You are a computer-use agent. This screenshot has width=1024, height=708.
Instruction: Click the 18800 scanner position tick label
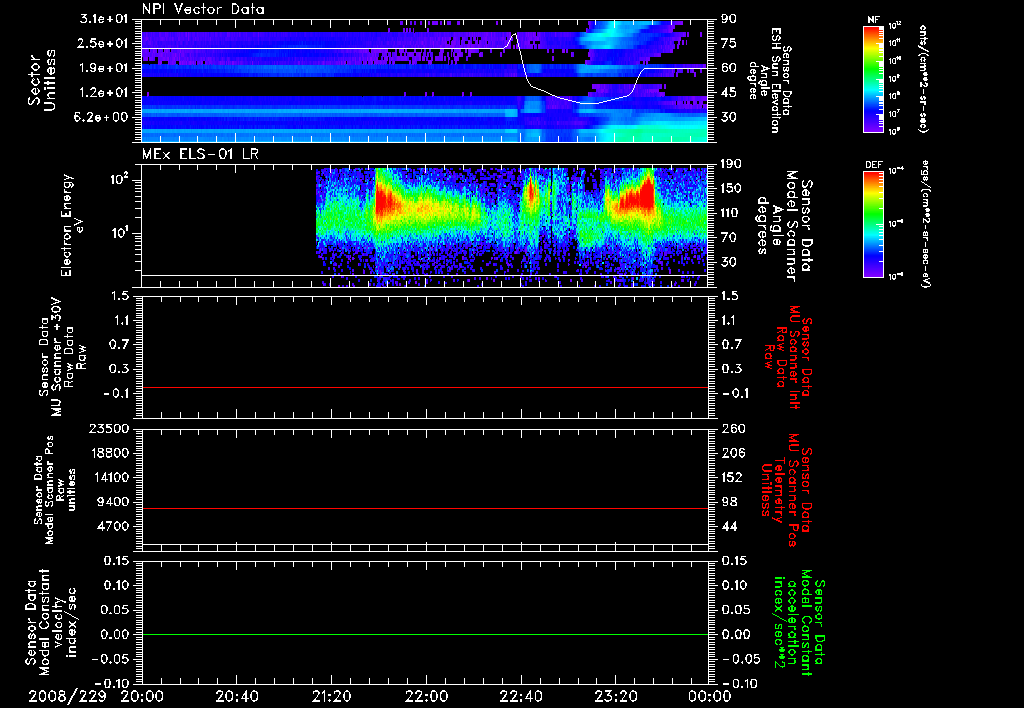109,453
